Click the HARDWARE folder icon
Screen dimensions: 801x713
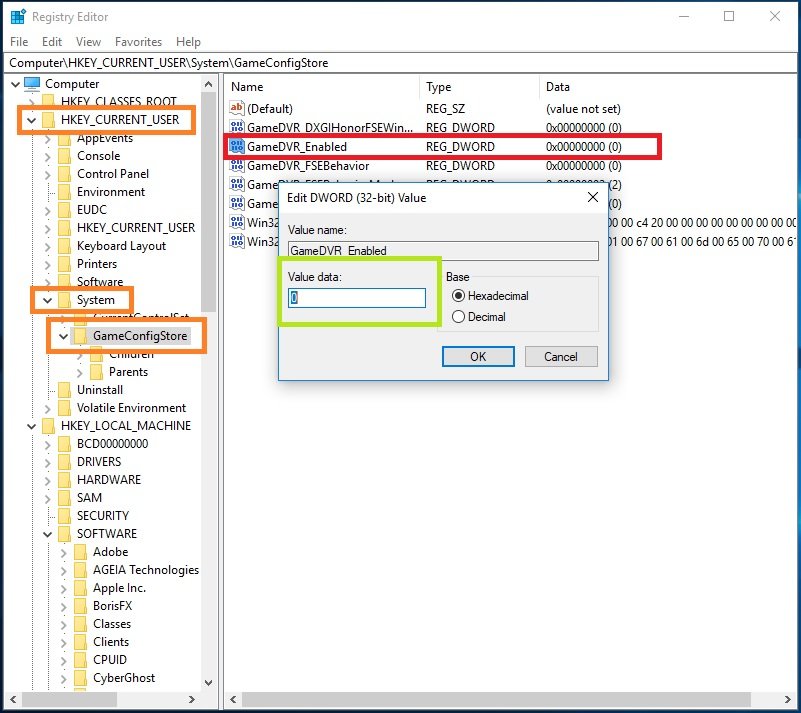click(64, 480)
